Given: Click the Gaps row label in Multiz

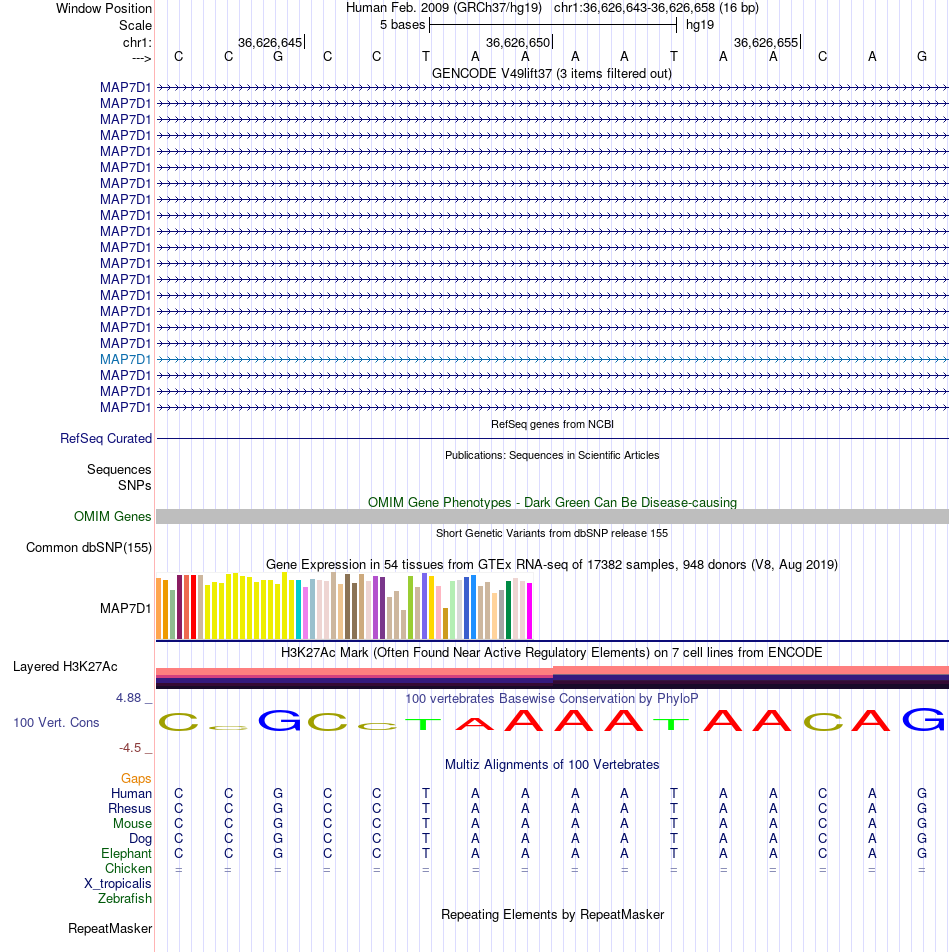Looking at the screenshot, I should pyautogui.click(x=136, y=778).
